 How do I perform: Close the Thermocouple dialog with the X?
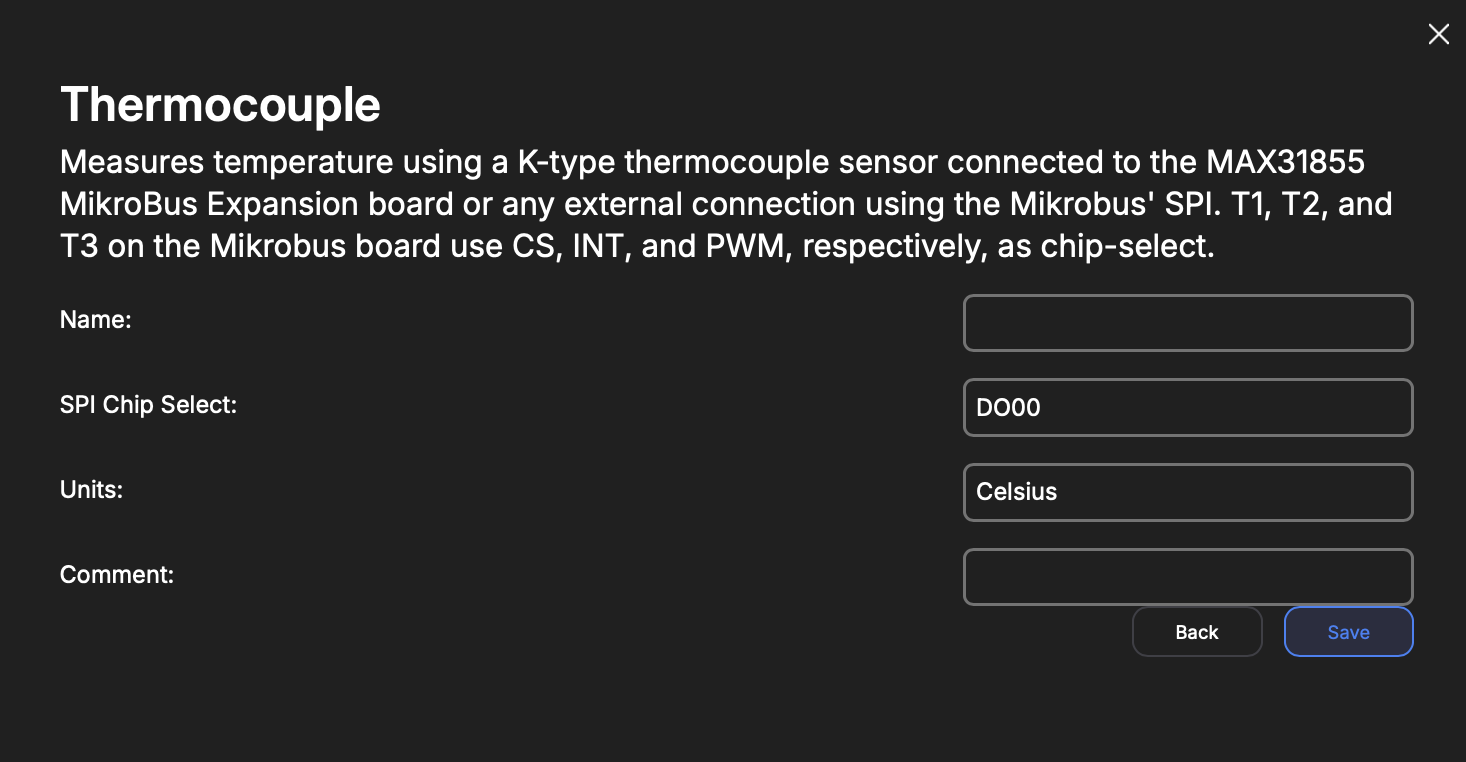click(x=1438, y=35)
